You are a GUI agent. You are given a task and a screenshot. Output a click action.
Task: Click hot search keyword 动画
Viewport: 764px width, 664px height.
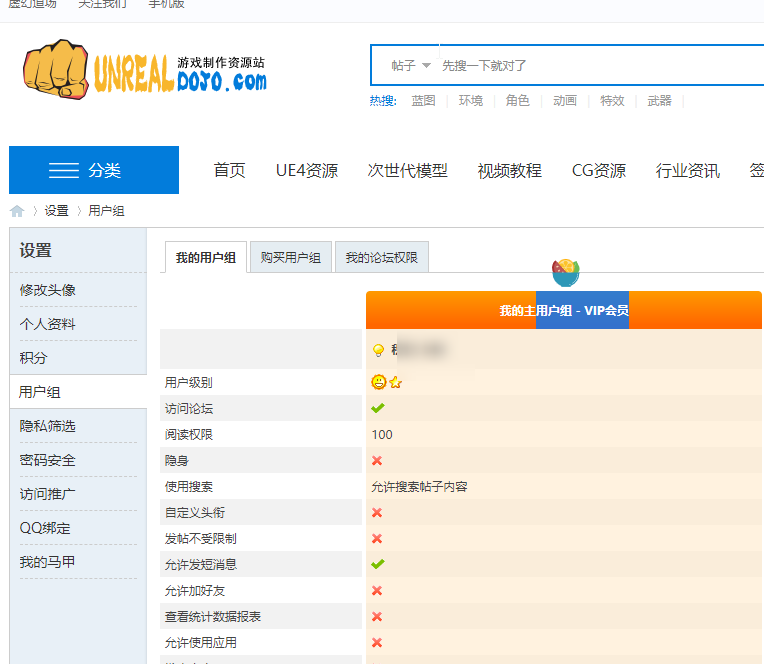coord(565,101)
